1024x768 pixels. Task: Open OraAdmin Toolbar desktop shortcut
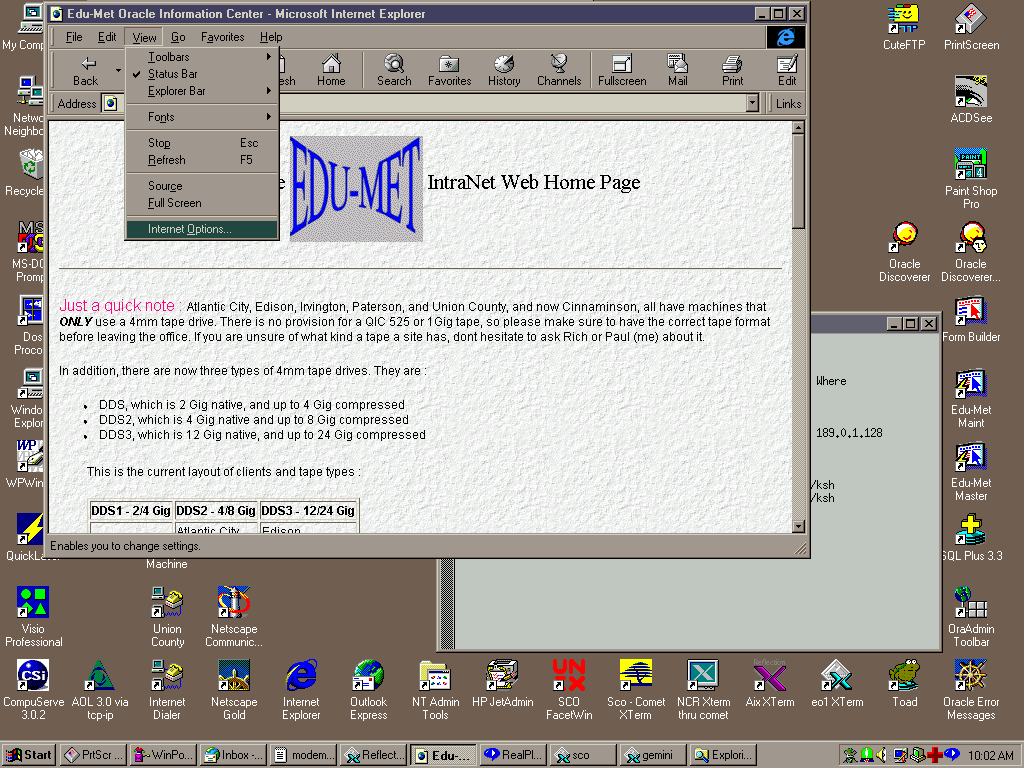971,617
